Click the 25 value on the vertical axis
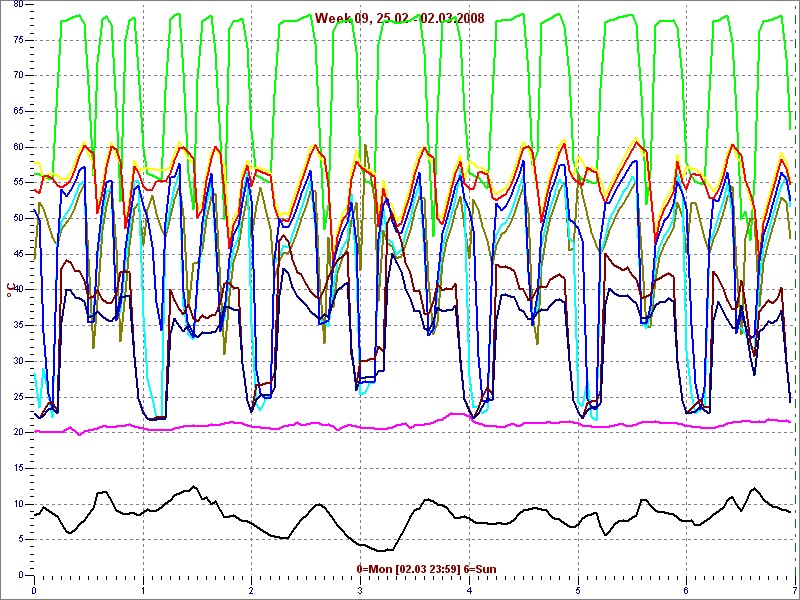The image size is (800, 600). click(18, 397)
